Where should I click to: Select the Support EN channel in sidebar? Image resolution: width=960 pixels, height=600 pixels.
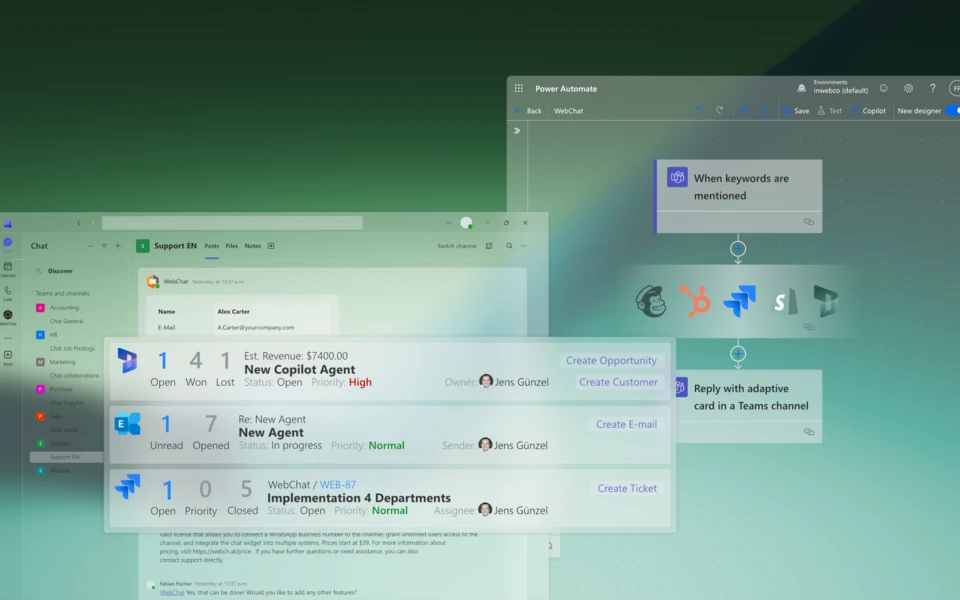click(65, 457)
